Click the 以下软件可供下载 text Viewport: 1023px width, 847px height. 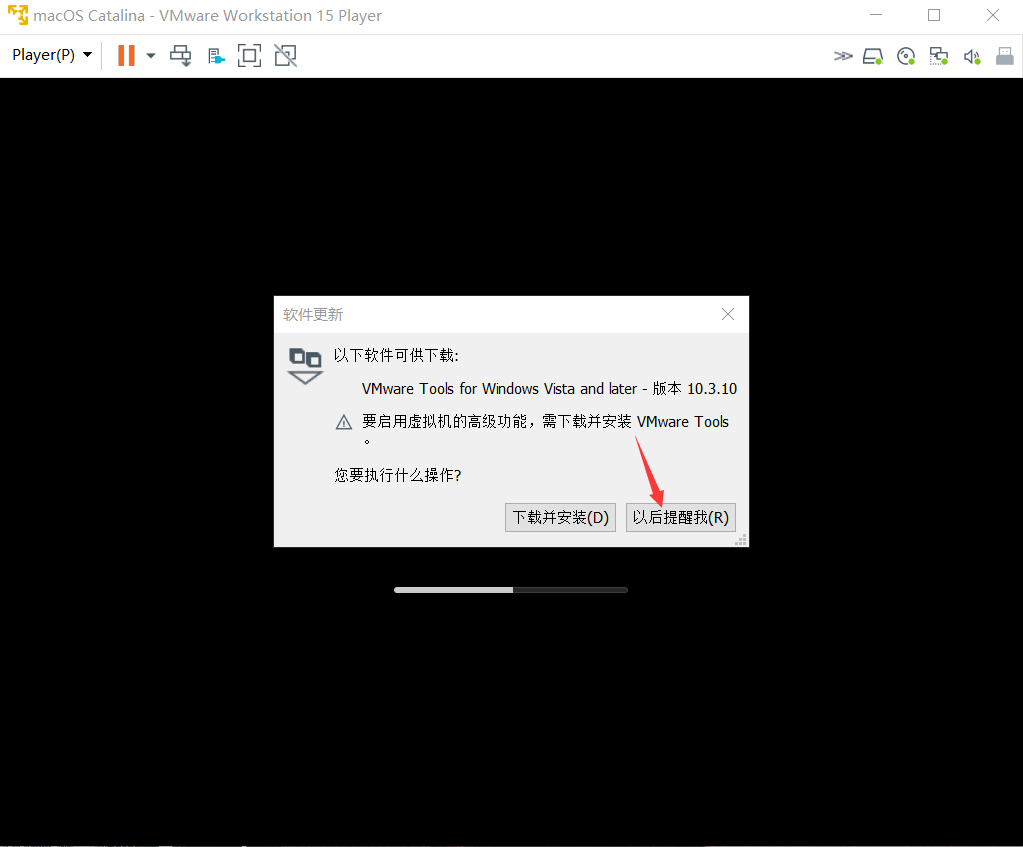click(x=396, y=356)
